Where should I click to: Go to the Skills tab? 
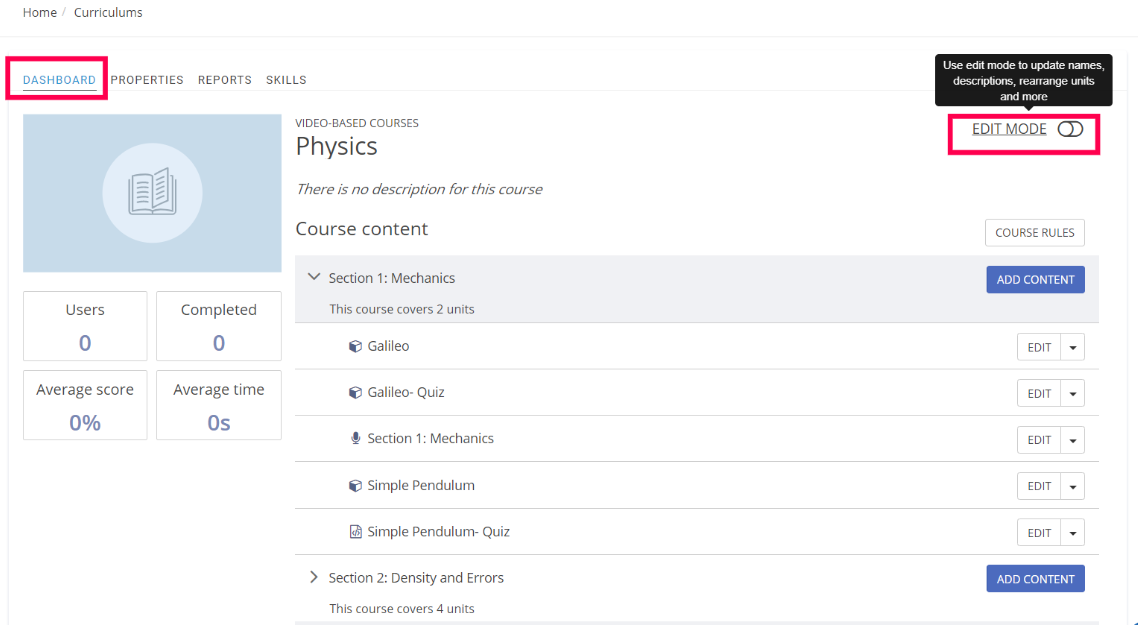point(286,80)
